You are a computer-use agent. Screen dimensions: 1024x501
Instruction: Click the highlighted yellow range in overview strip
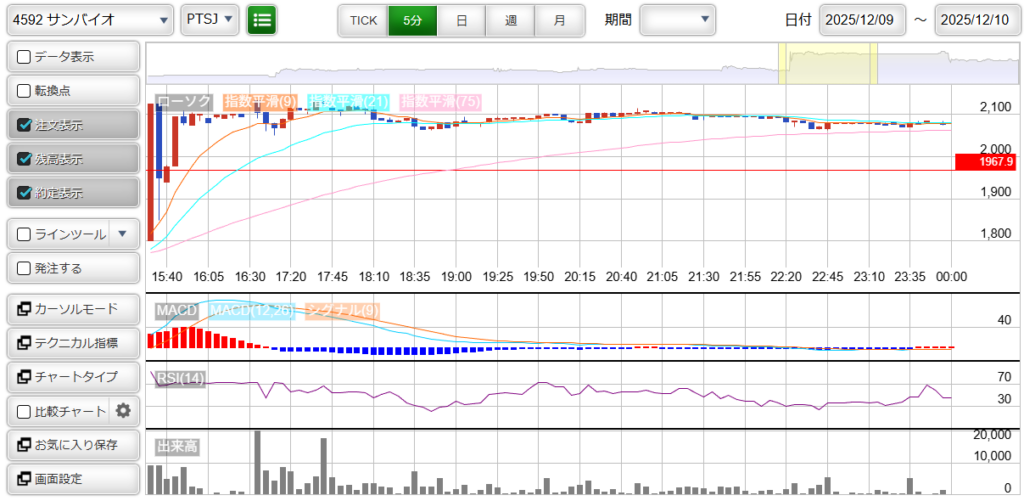827,63
